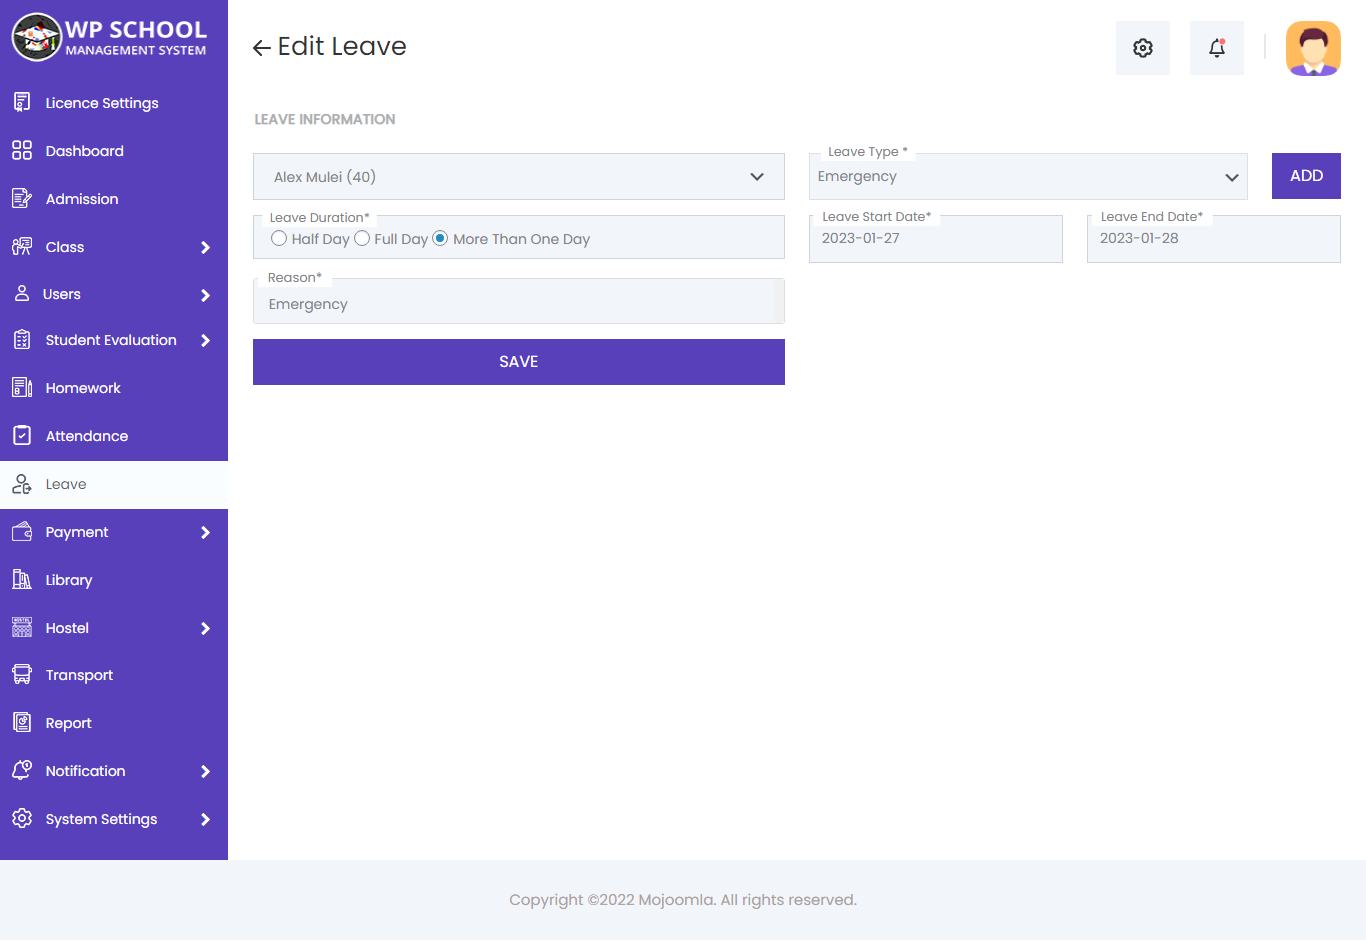Click the Admission pencil icon
The width and height of the screenshot is (1366, 941).
(x=22, y=198)
